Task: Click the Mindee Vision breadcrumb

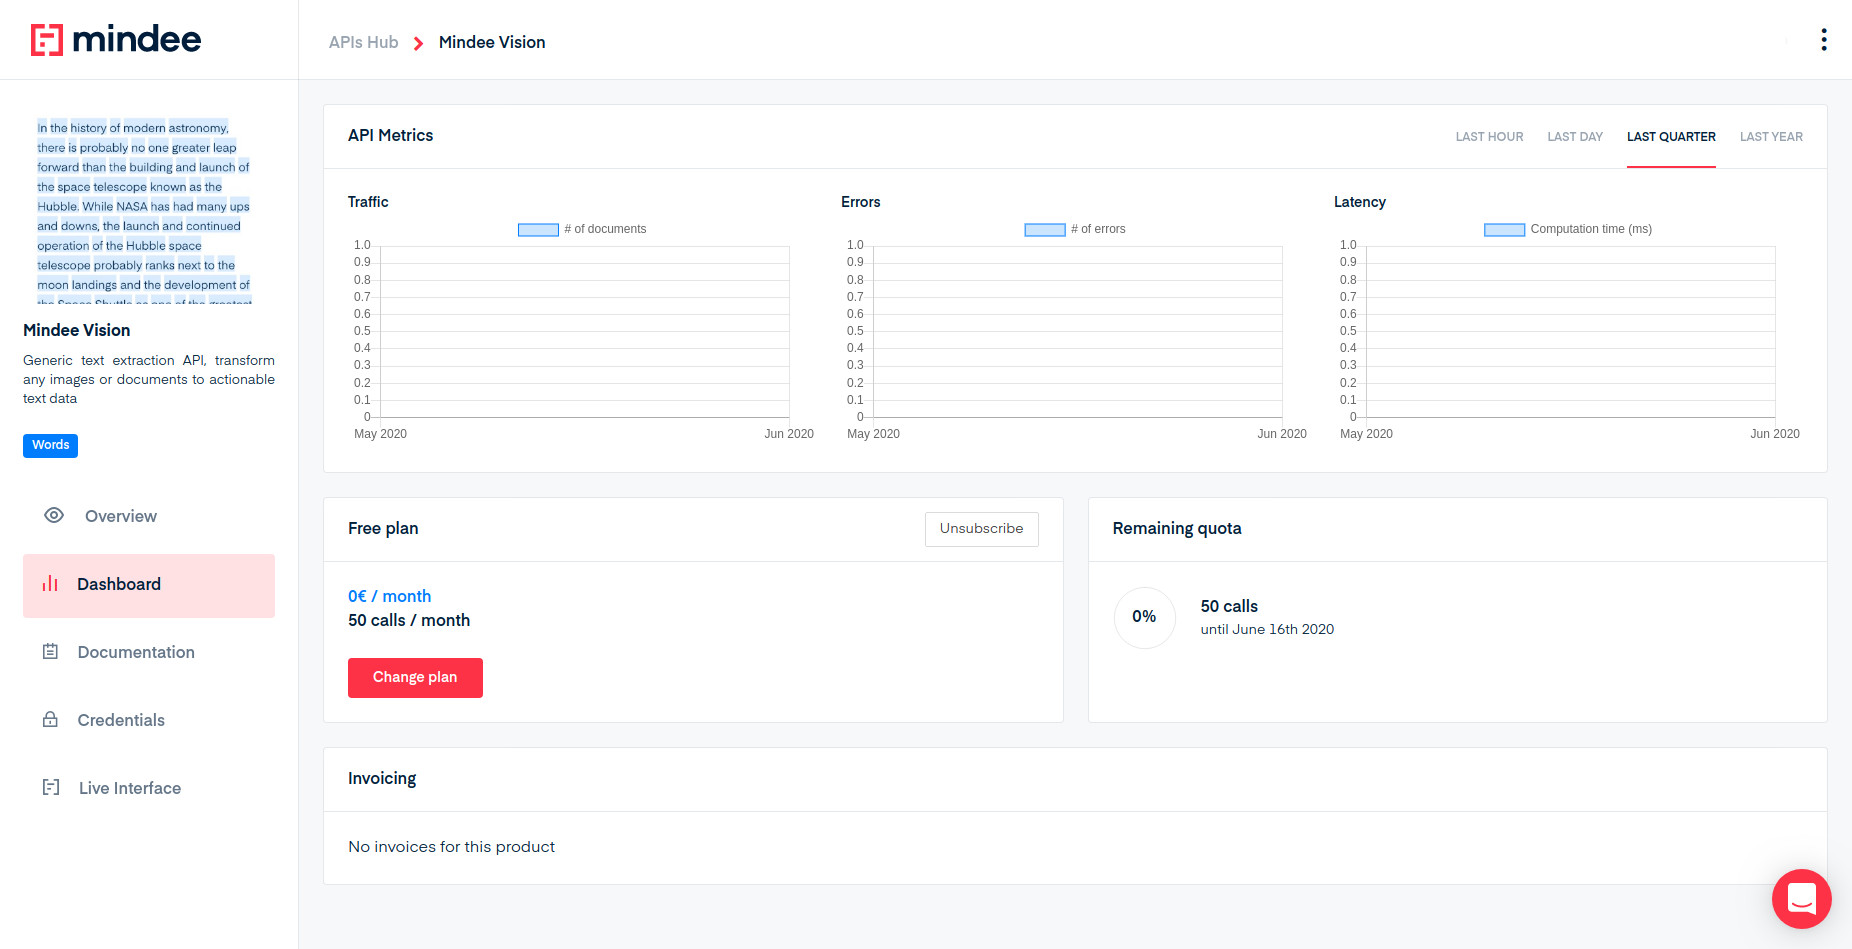Action: pos(492,42)
